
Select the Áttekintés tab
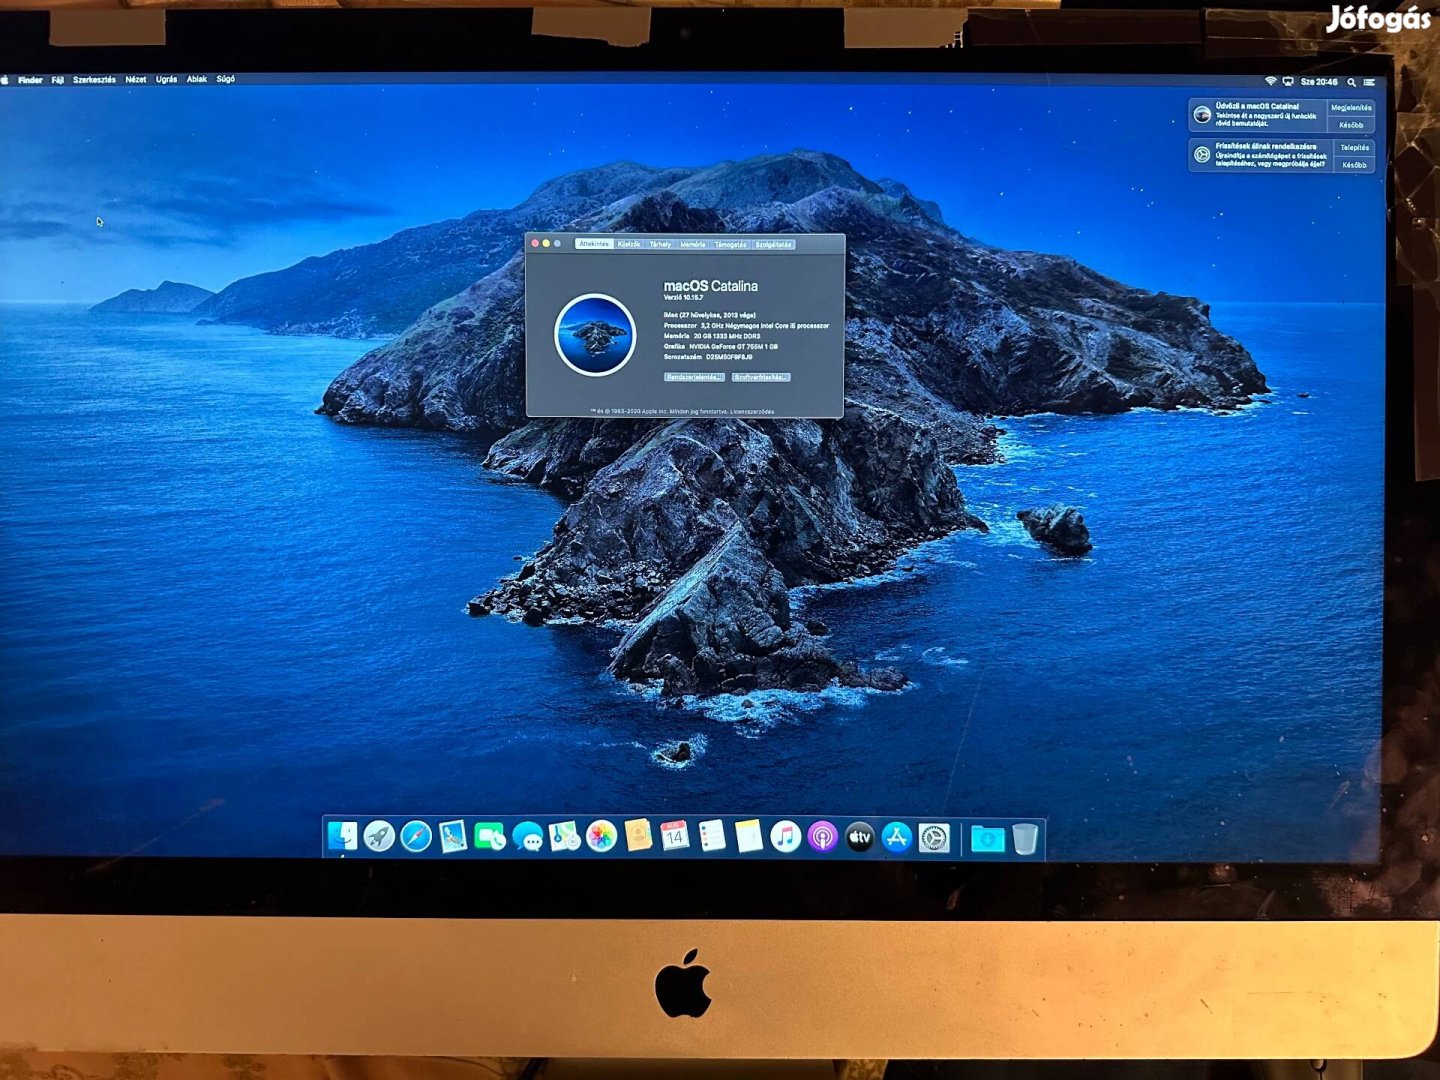pos(594,244)
